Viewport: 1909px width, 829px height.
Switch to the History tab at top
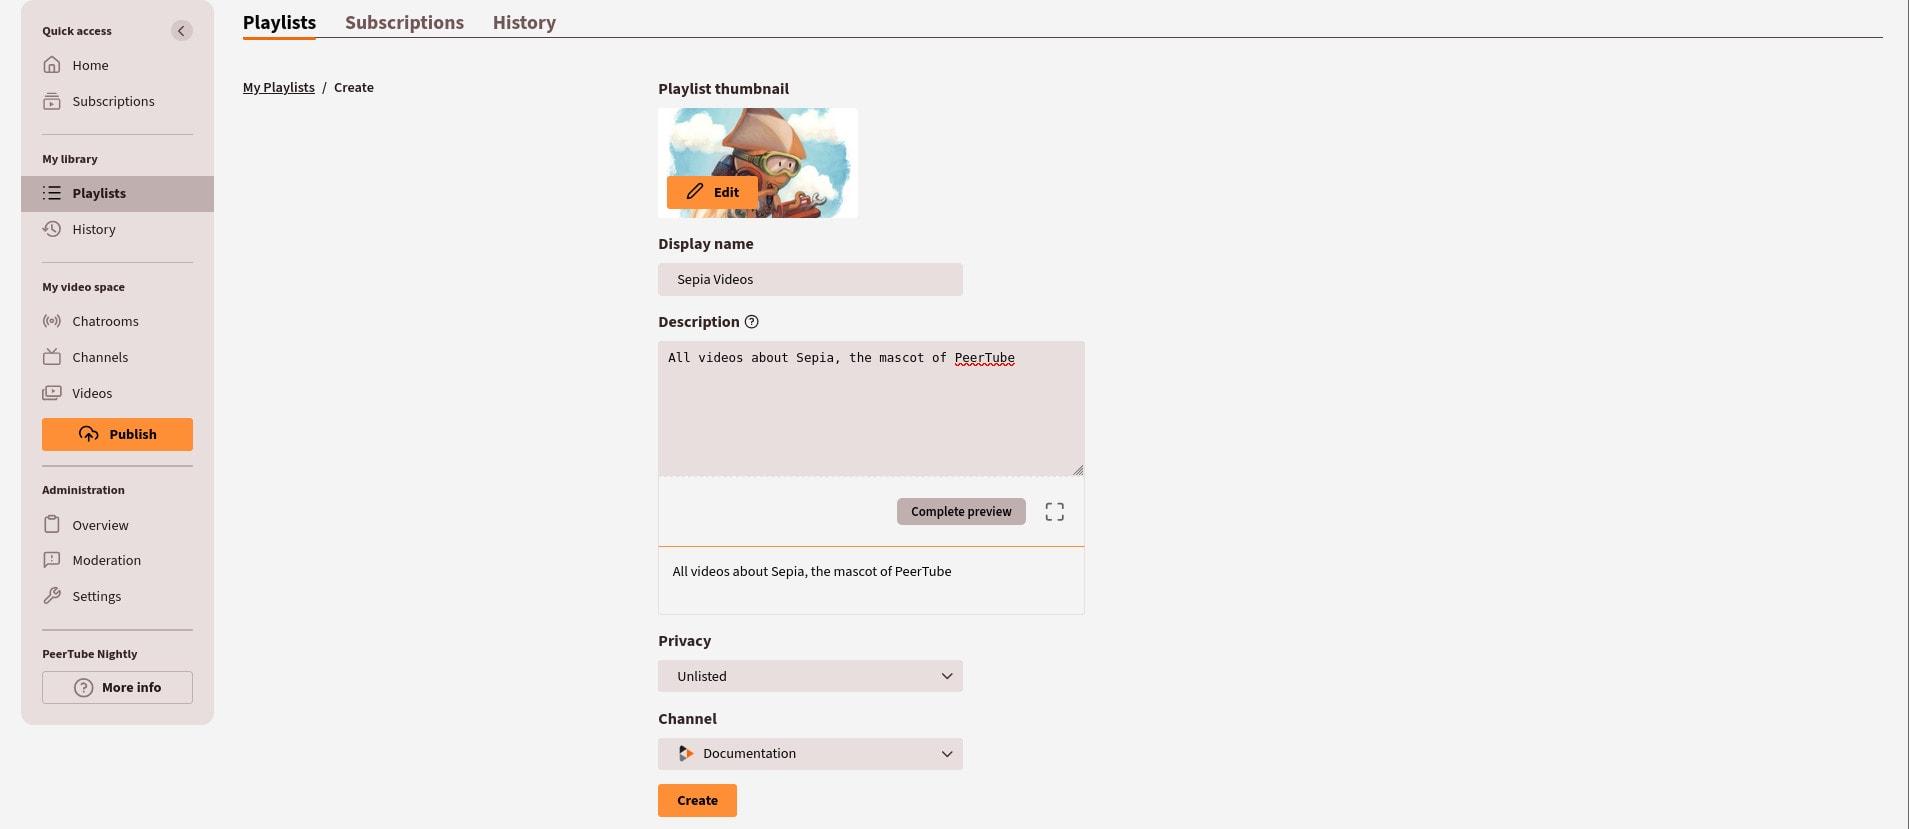524,22
